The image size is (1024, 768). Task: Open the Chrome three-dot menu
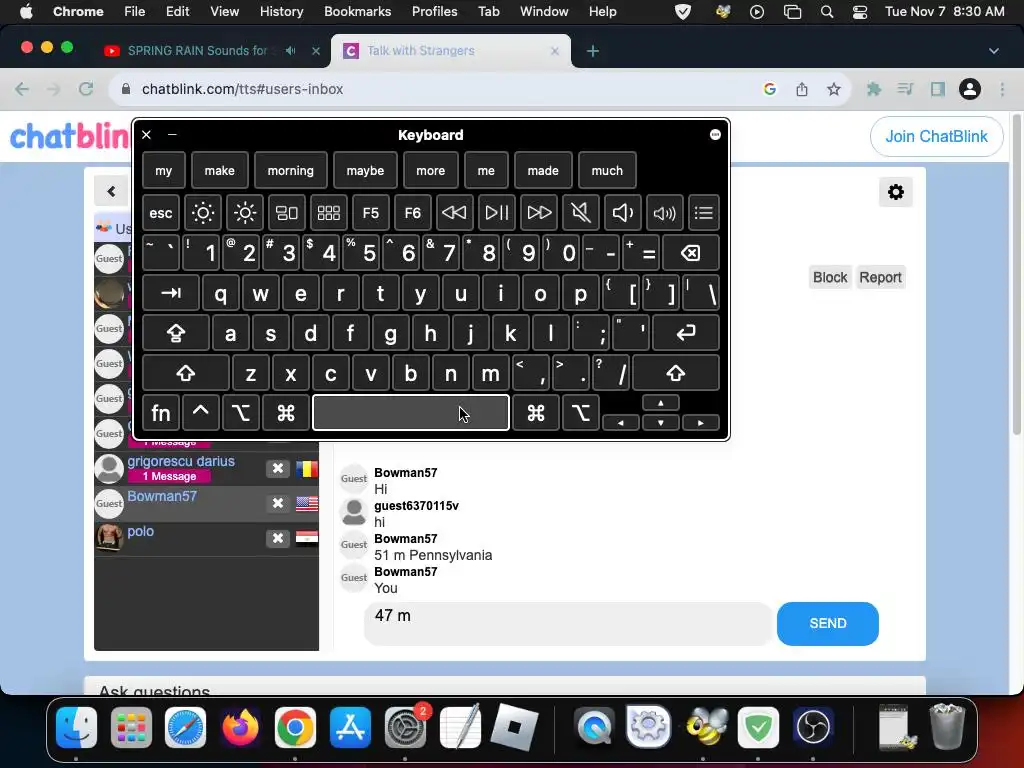point(1002,89)
